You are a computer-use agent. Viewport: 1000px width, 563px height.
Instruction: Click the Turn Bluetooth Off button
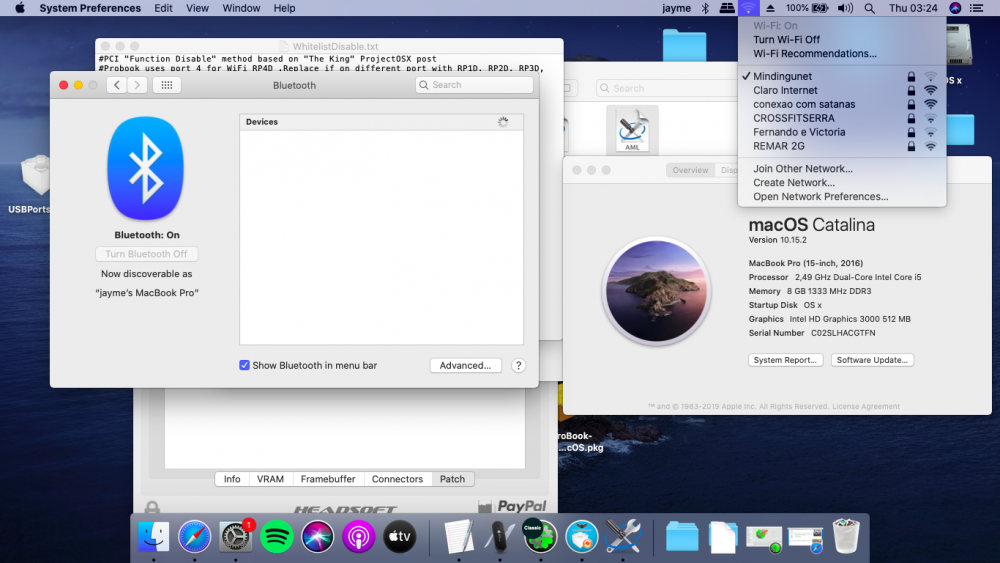(x=147, y=254)
